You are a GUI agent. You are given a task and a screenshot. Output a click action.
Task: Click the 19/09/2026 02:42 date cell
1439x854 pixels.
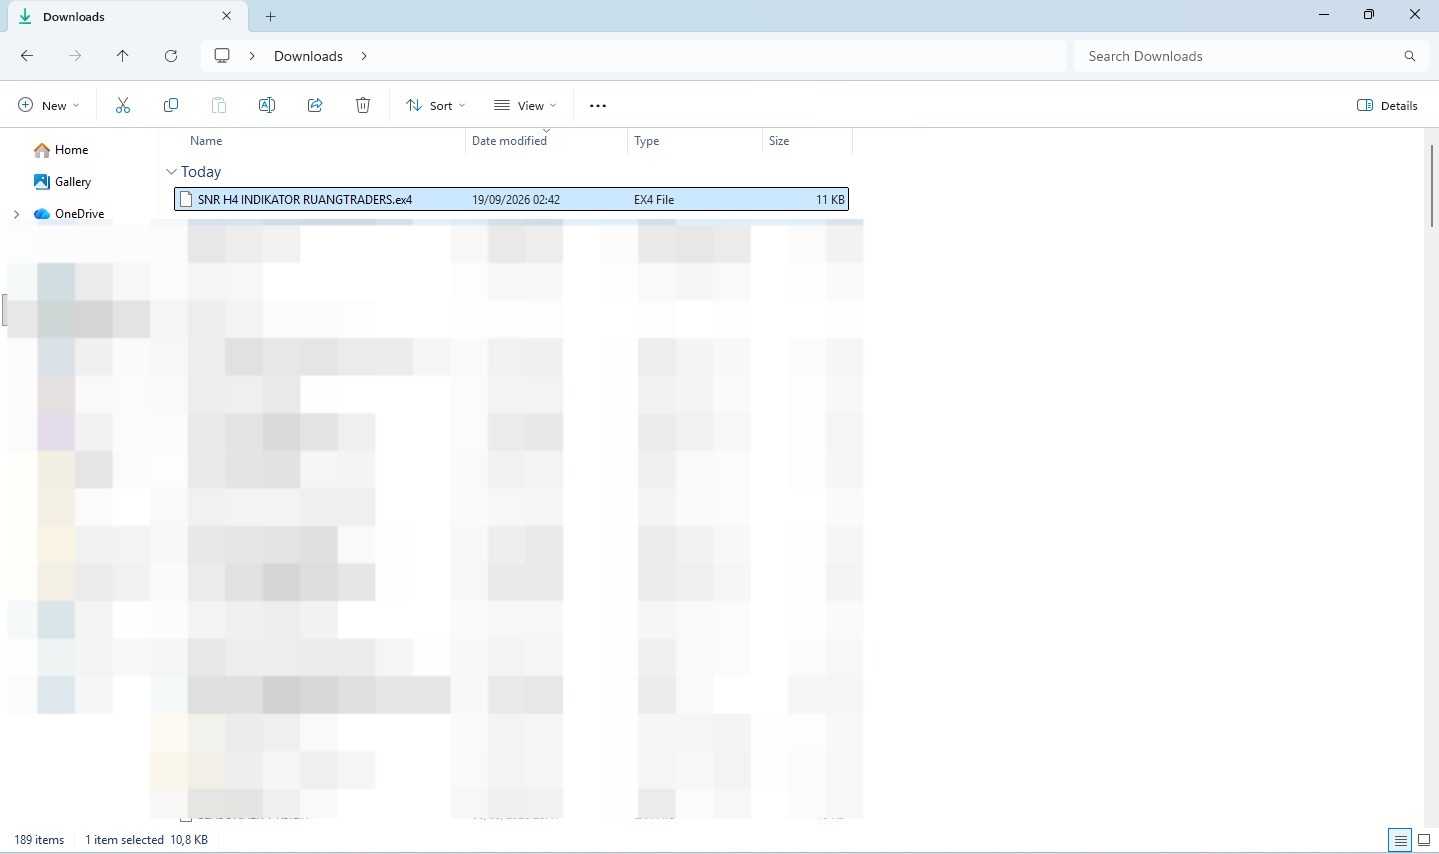point(516,199)
